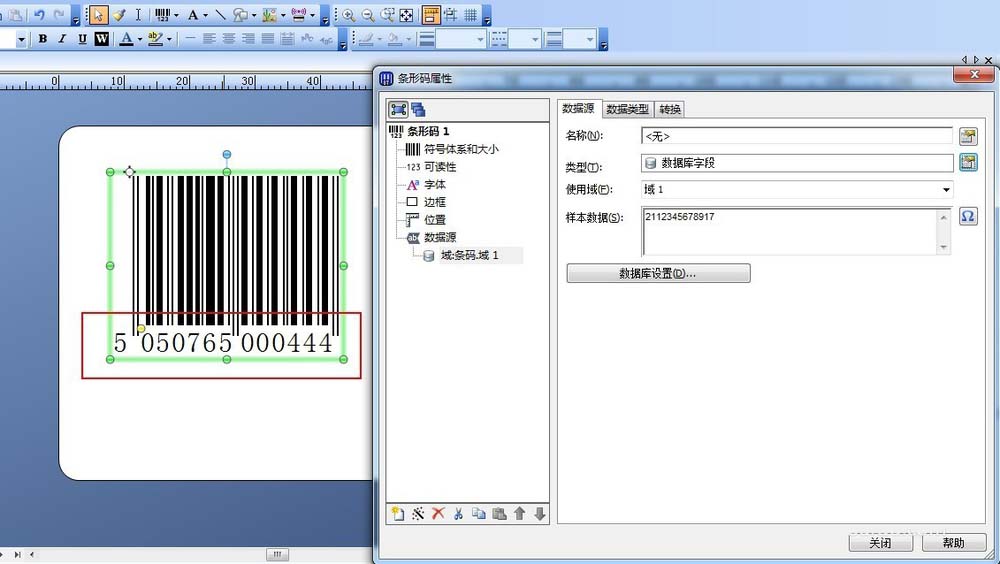This screenshot has height=564, width=1000.
Task: Open the barcode tool dropdown arrow
Action: 176,15
